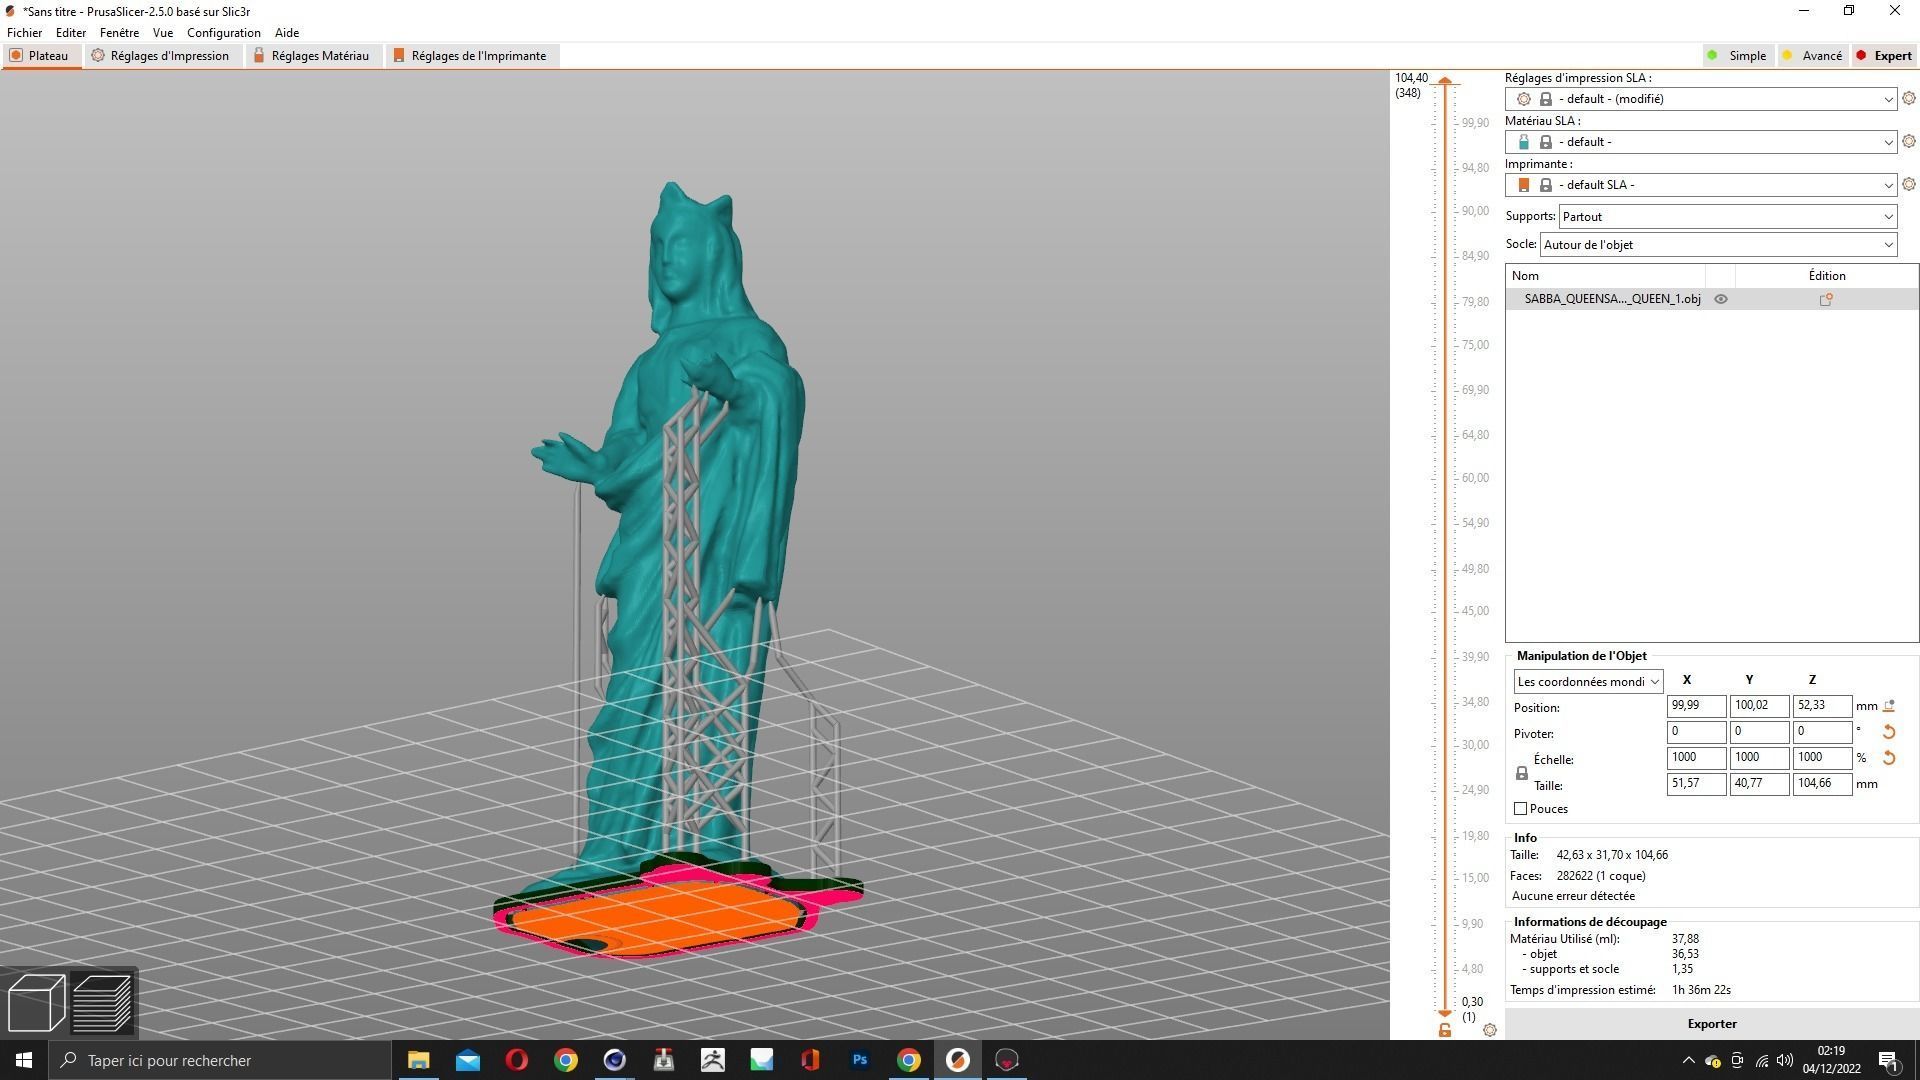1920x1080 pixels.
Task: Open Photoshop from taskbar
Action: click(859, 1060)
